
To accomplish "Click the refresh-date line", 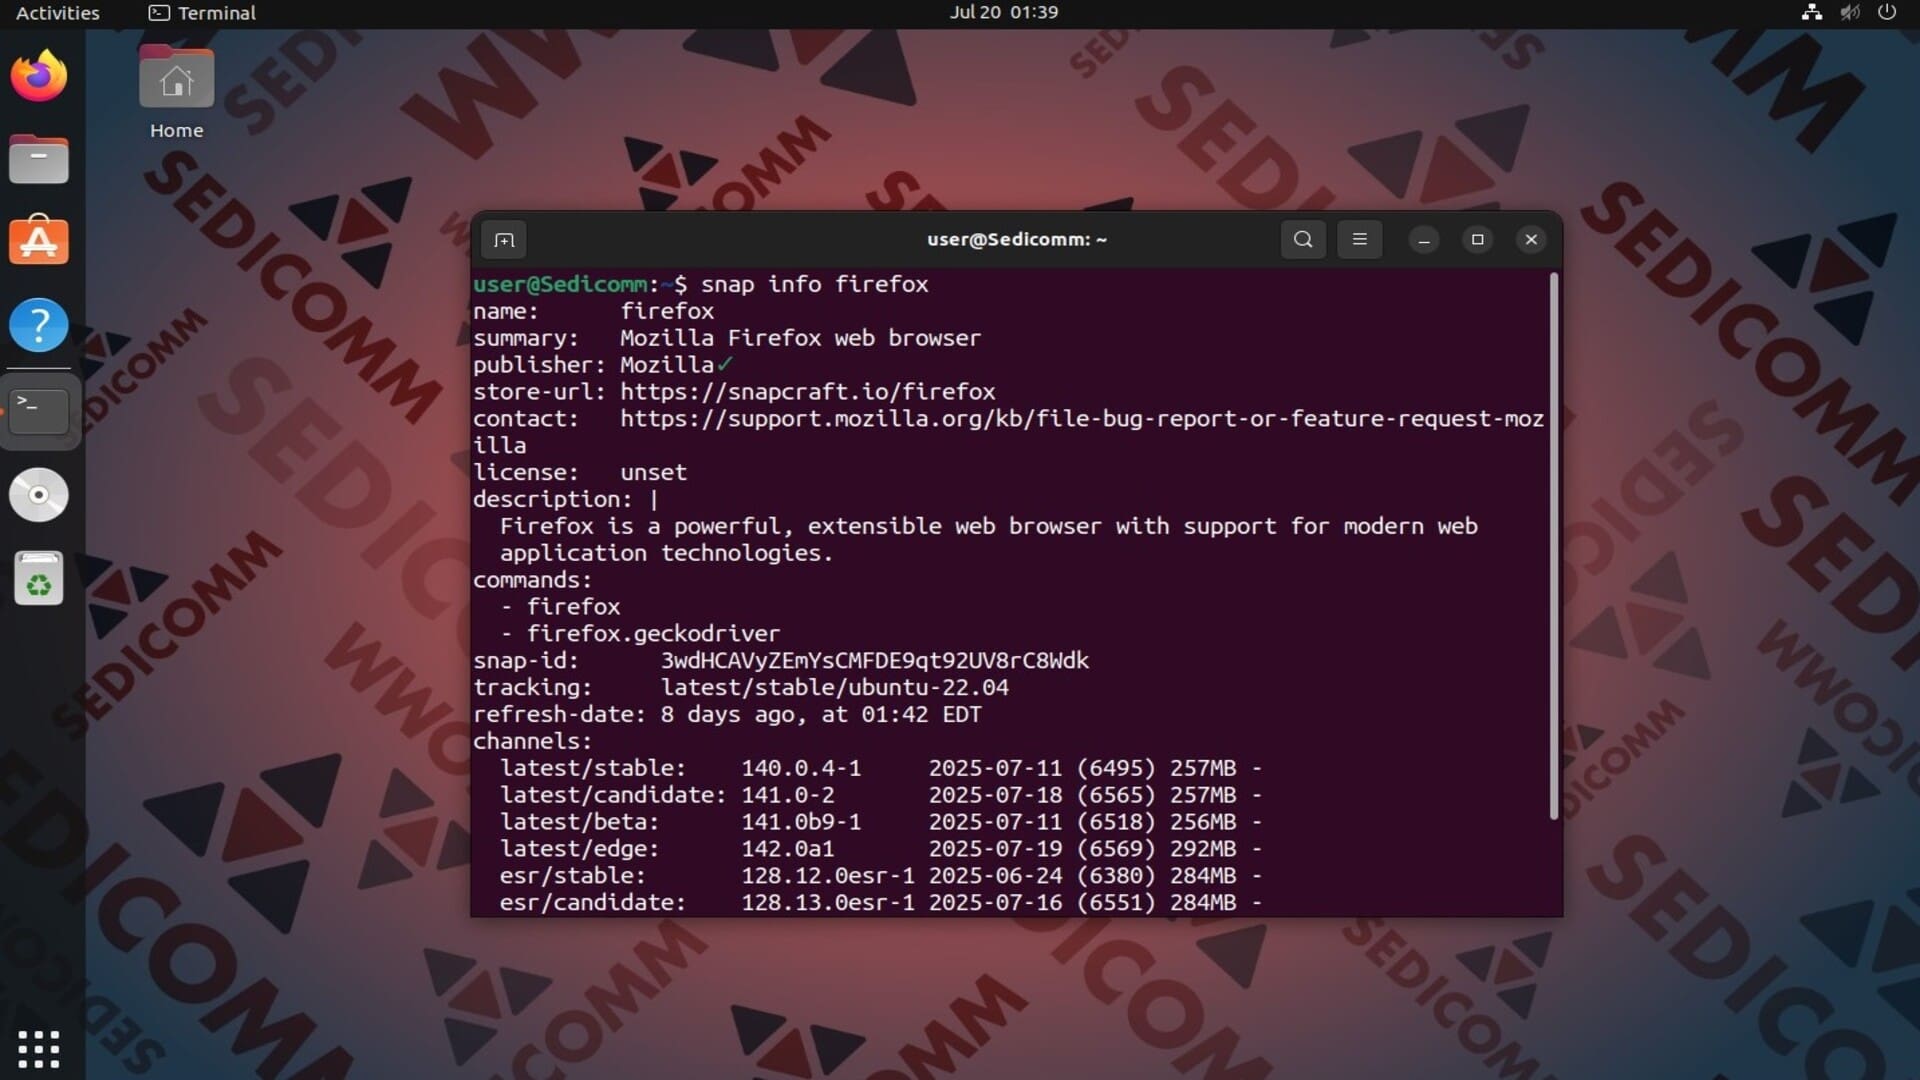I will [727, 715].
